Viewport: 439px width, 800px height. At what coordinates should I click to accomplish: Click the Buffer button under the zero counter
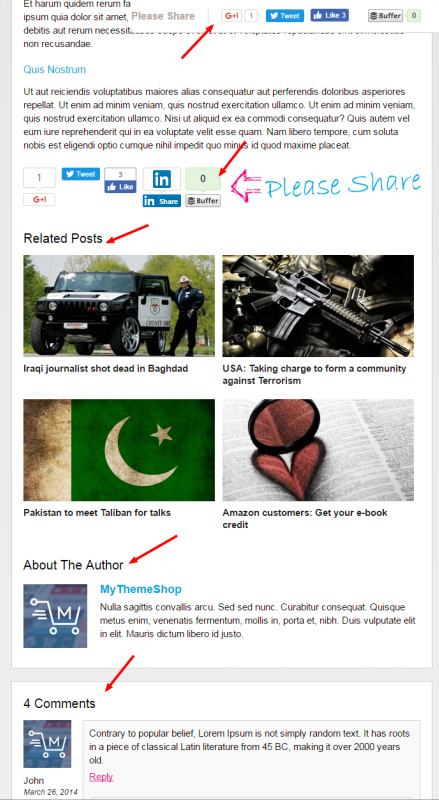click(203, 201)
